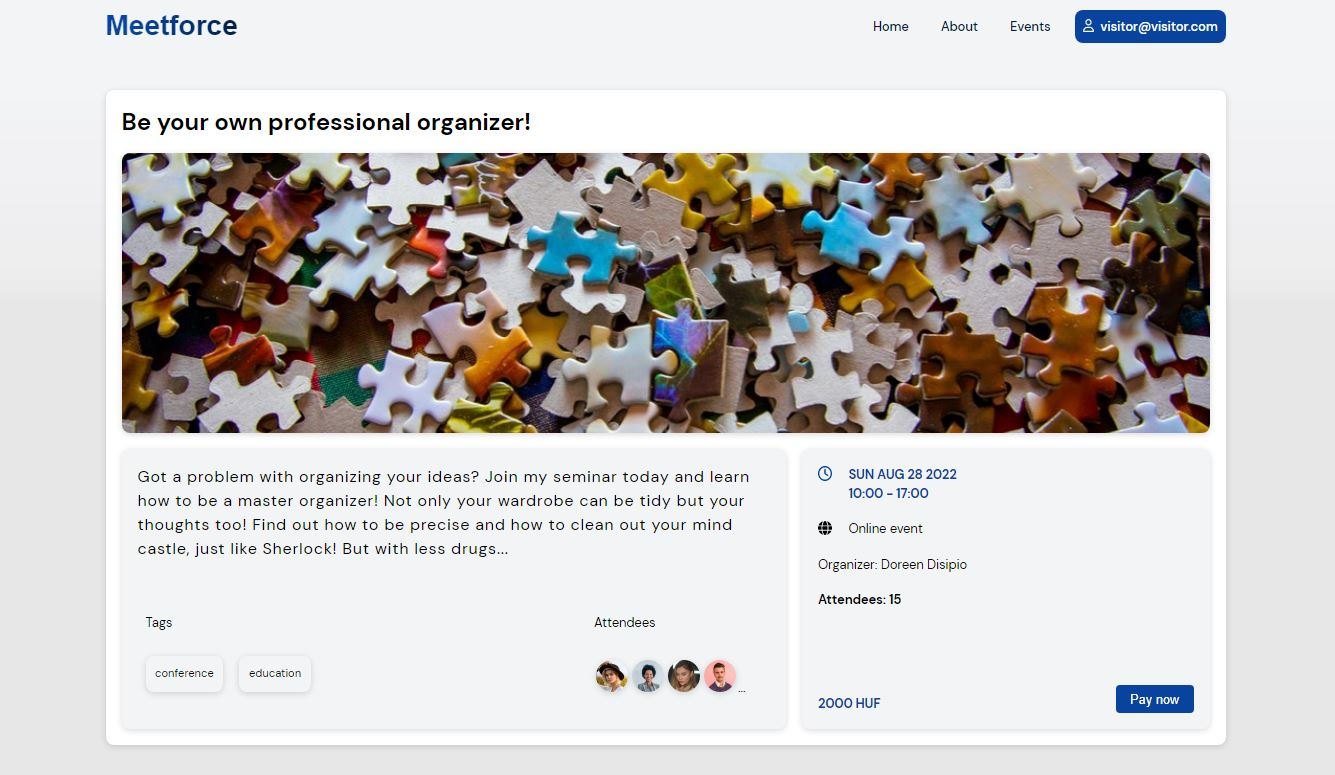This screenshot has height=775, width=1335.
Task: Open the first attendee avatar with hat
Action: click(x=611, y=676)
